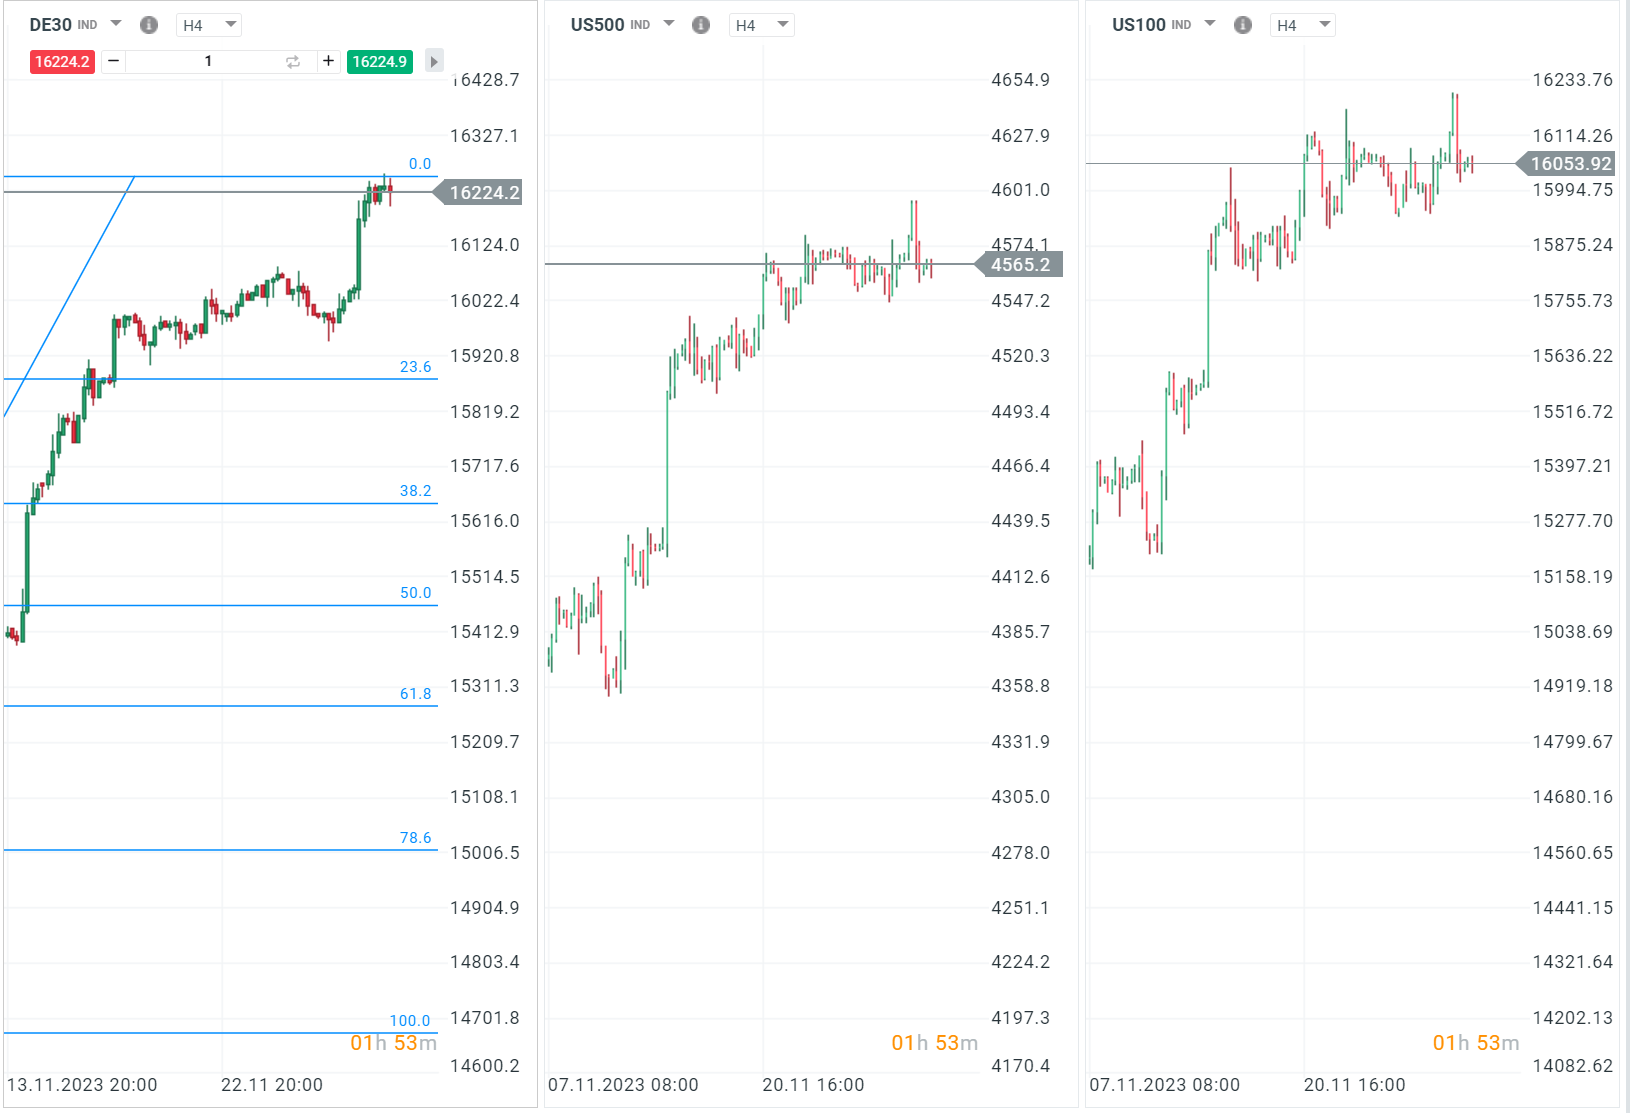Open the US100 instrument selector dropdown
This screenshot has width=1630, height=1113.
[x=1209, y=25]
